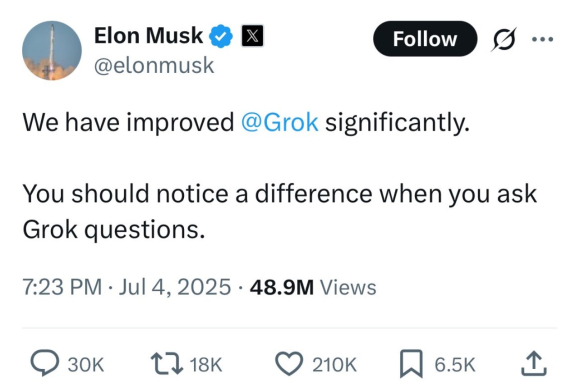This screenshot has height=387, width=580.
Task: Like the post with the heart icon
Action: click(289, 364)
